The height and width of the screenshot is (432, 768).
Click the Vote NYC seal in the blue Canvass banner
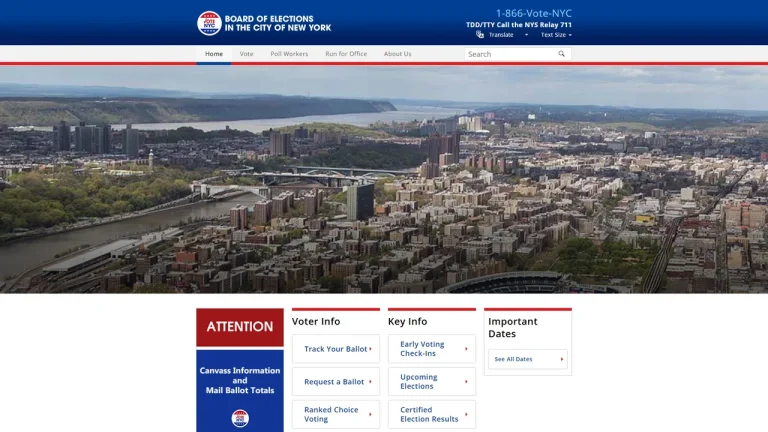[x=240, y=418]
